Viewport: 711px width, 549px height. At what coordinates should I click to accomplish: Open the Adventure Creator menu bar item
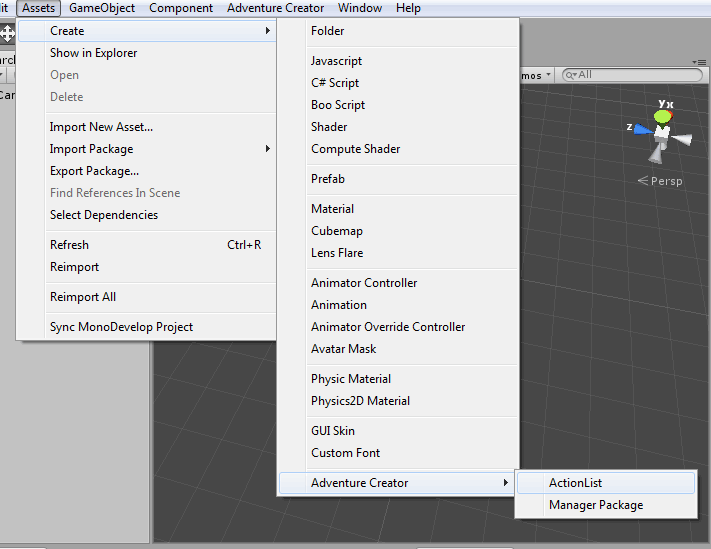click(276, 8)
